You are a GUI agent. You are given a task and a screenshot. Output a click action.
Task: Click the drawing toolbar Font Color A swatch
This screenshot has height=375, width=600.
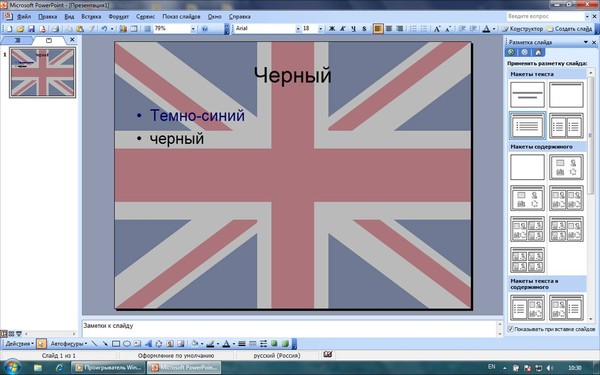226,344
